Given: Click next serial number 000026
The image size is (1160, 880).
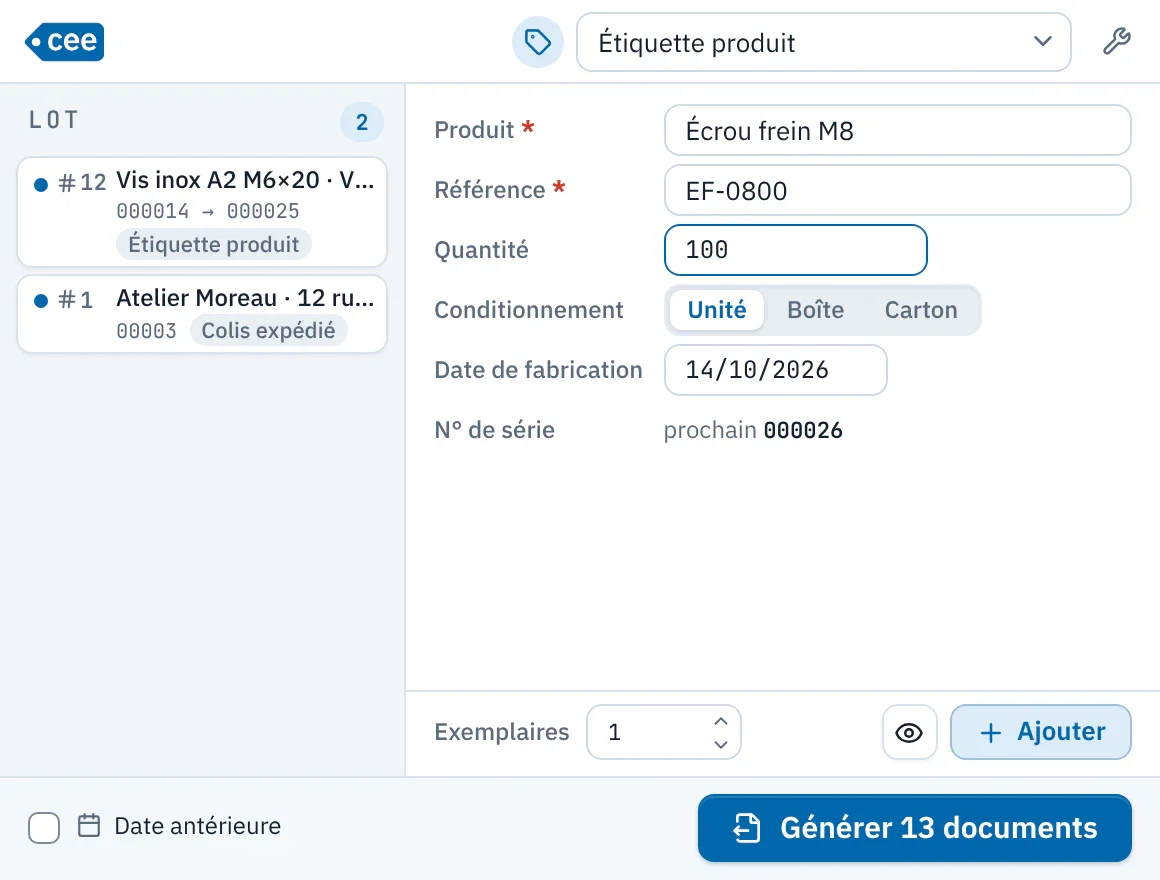Looking at the screenshot, I should point(803,430).
